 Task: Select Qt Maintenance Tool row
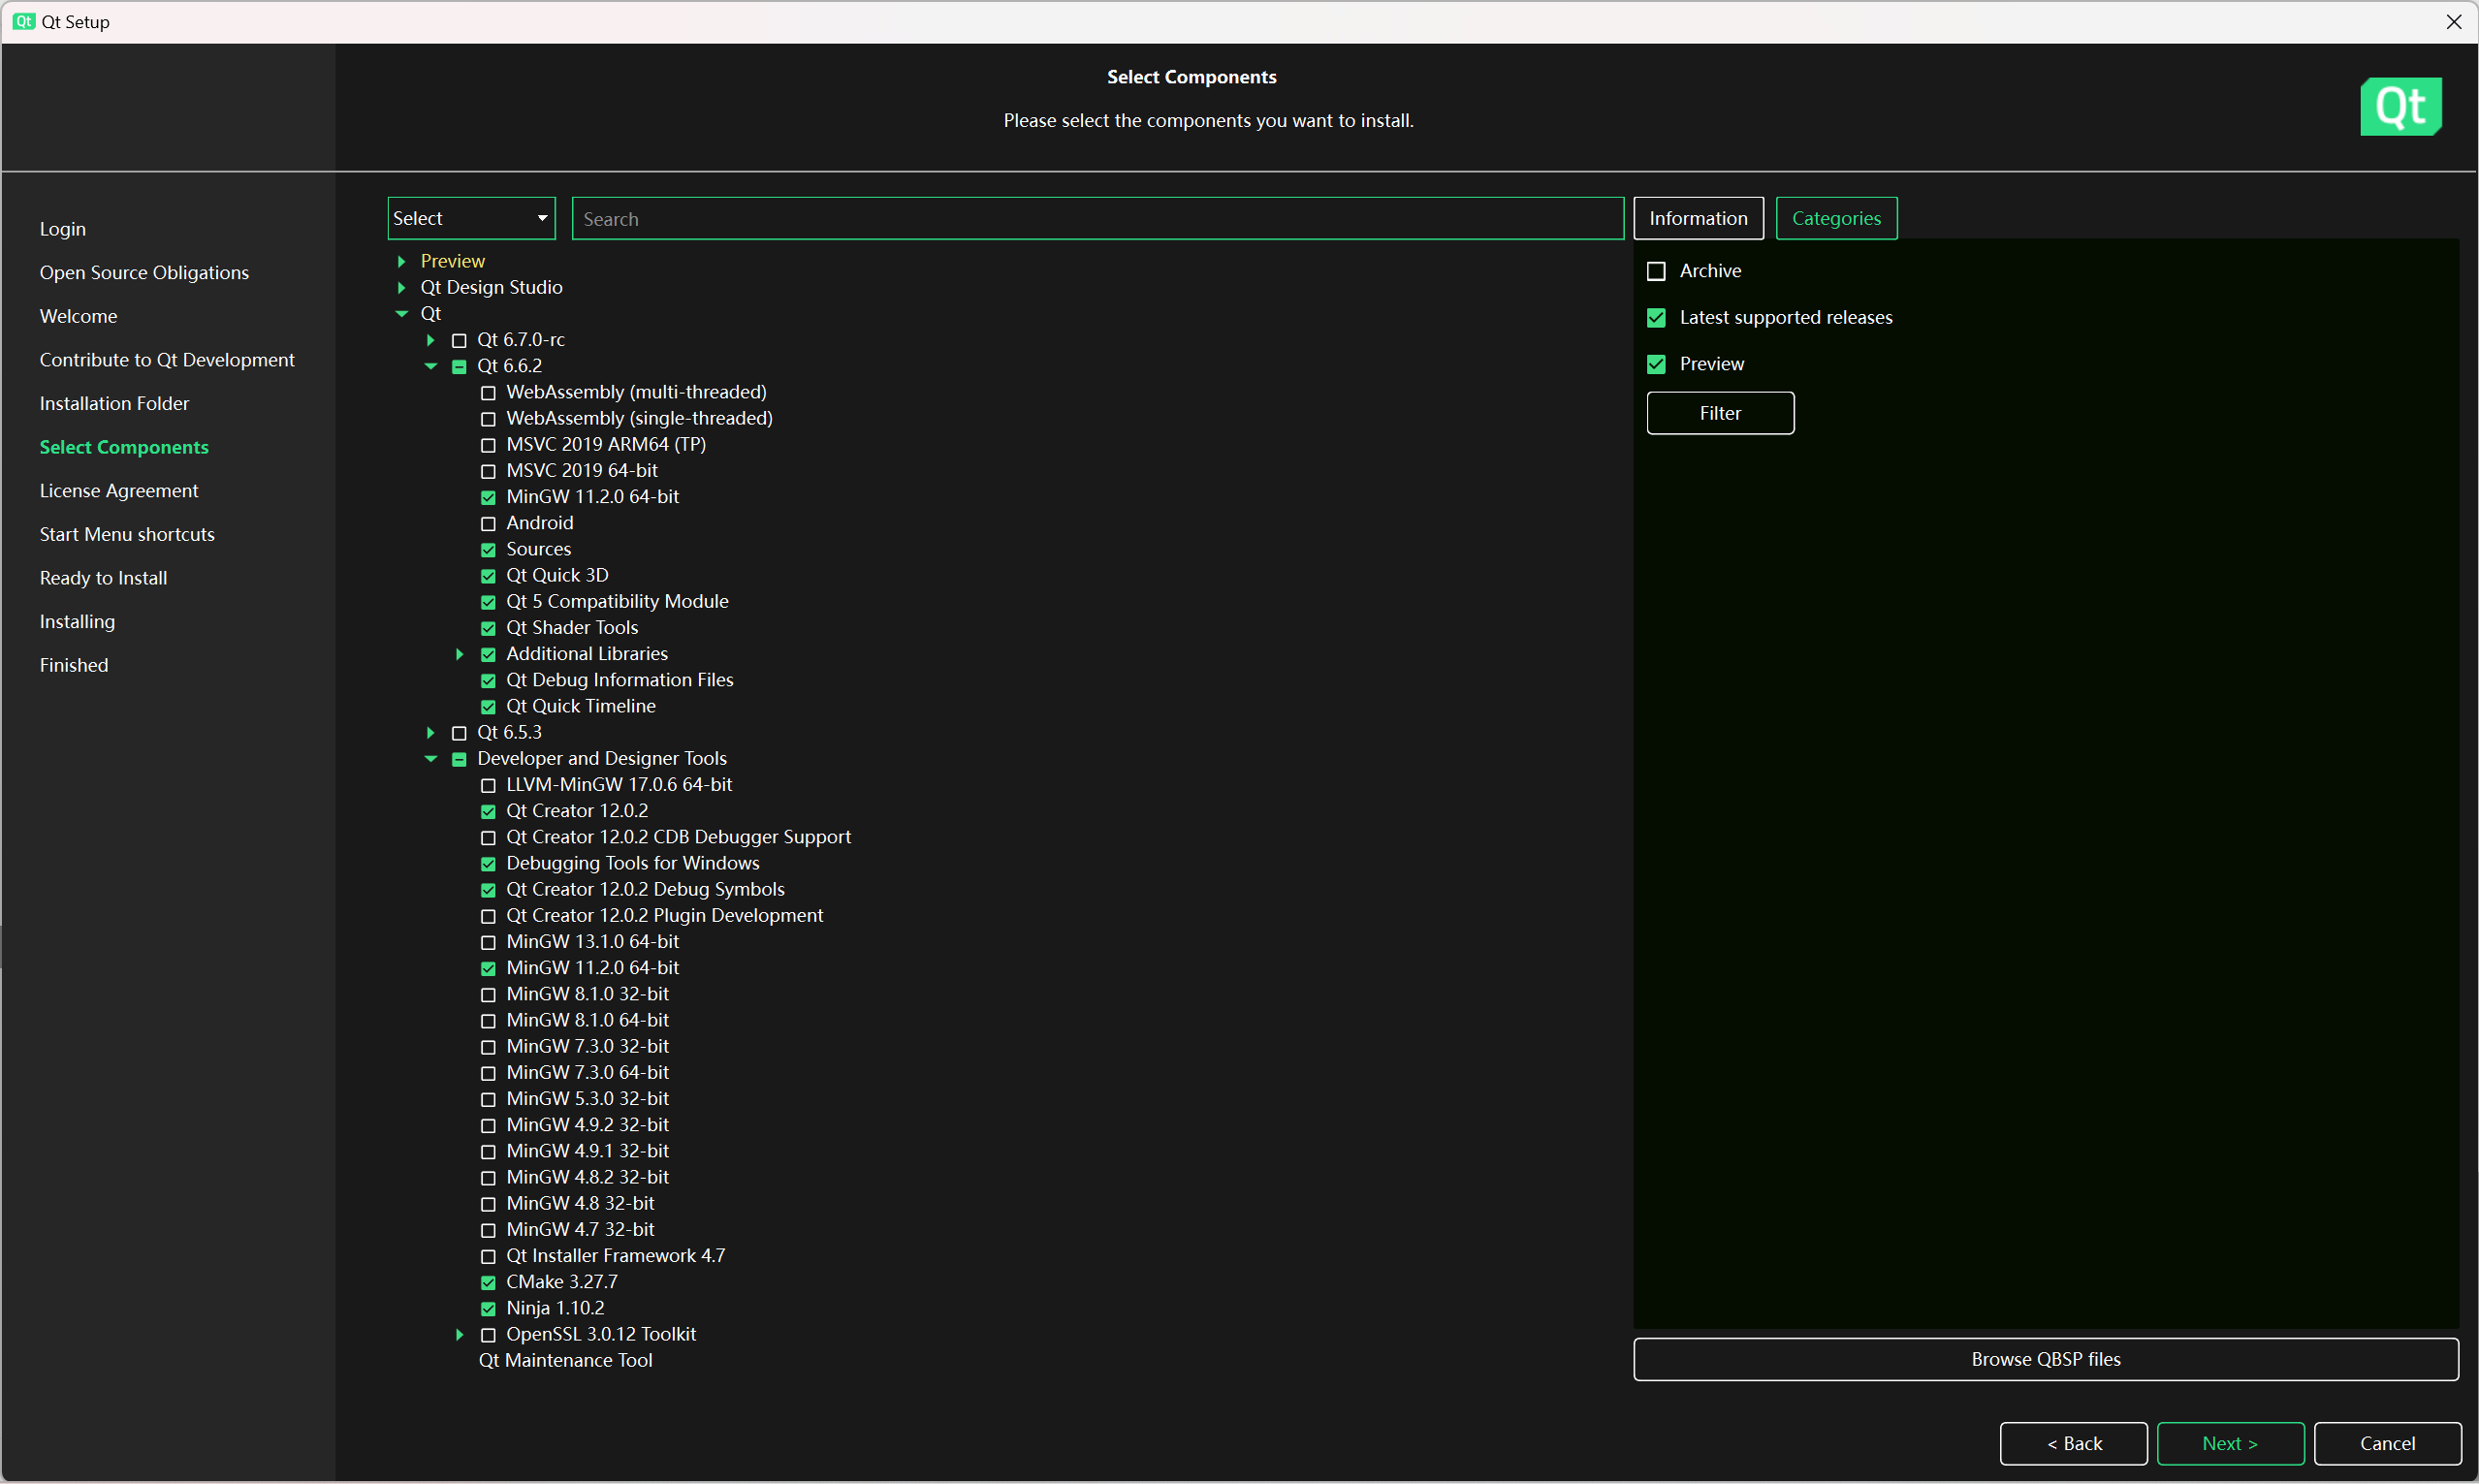coord(565,1360)
